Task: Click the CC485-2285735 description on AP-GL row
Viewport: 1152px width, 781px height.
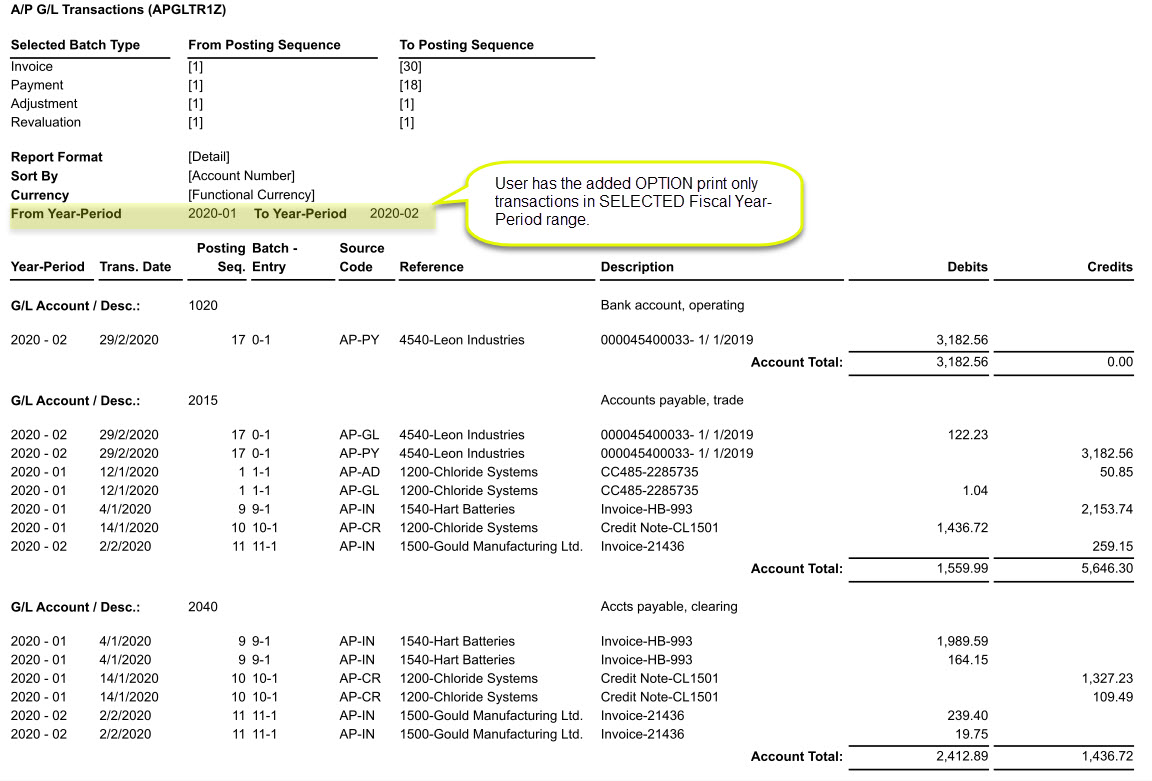Action: coord(649,490)
